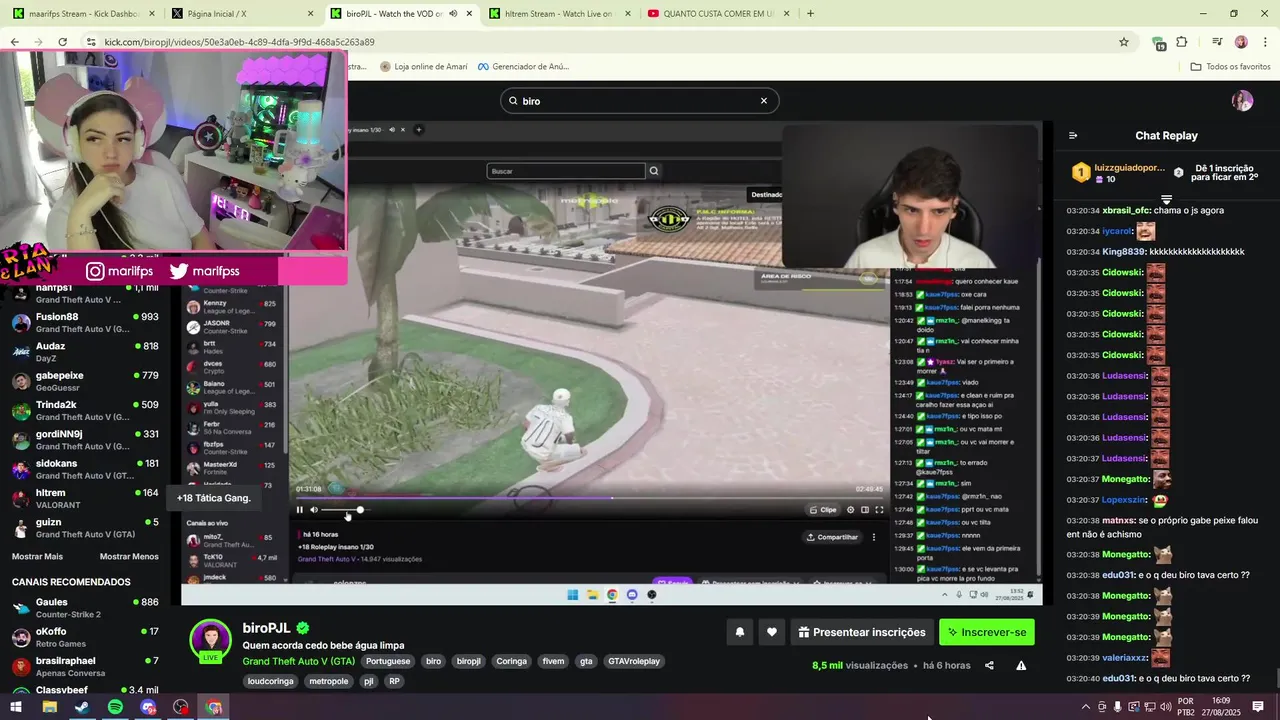Click the Clipe button in the player
This screenshot has width=1280, height=720.
coord(823,510)
